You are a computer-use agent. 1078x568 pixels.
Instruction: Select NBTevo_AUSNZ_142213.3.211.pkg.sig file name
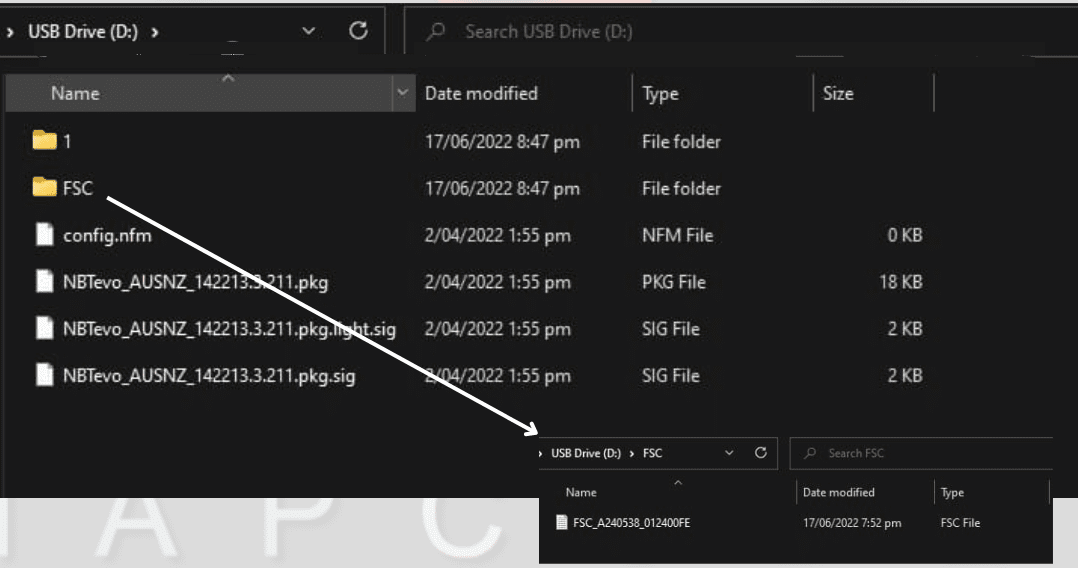[x=209, y=375]
